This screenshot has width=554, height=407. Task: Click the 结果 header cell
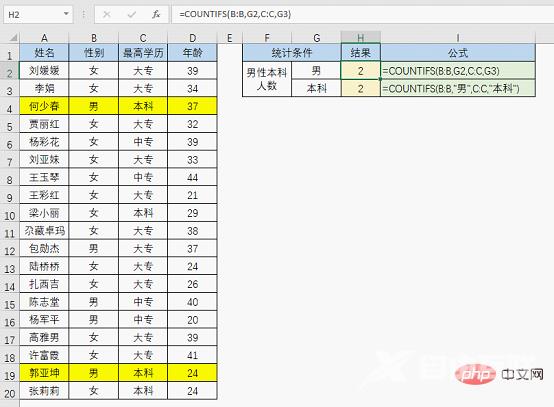coord(360,53)
